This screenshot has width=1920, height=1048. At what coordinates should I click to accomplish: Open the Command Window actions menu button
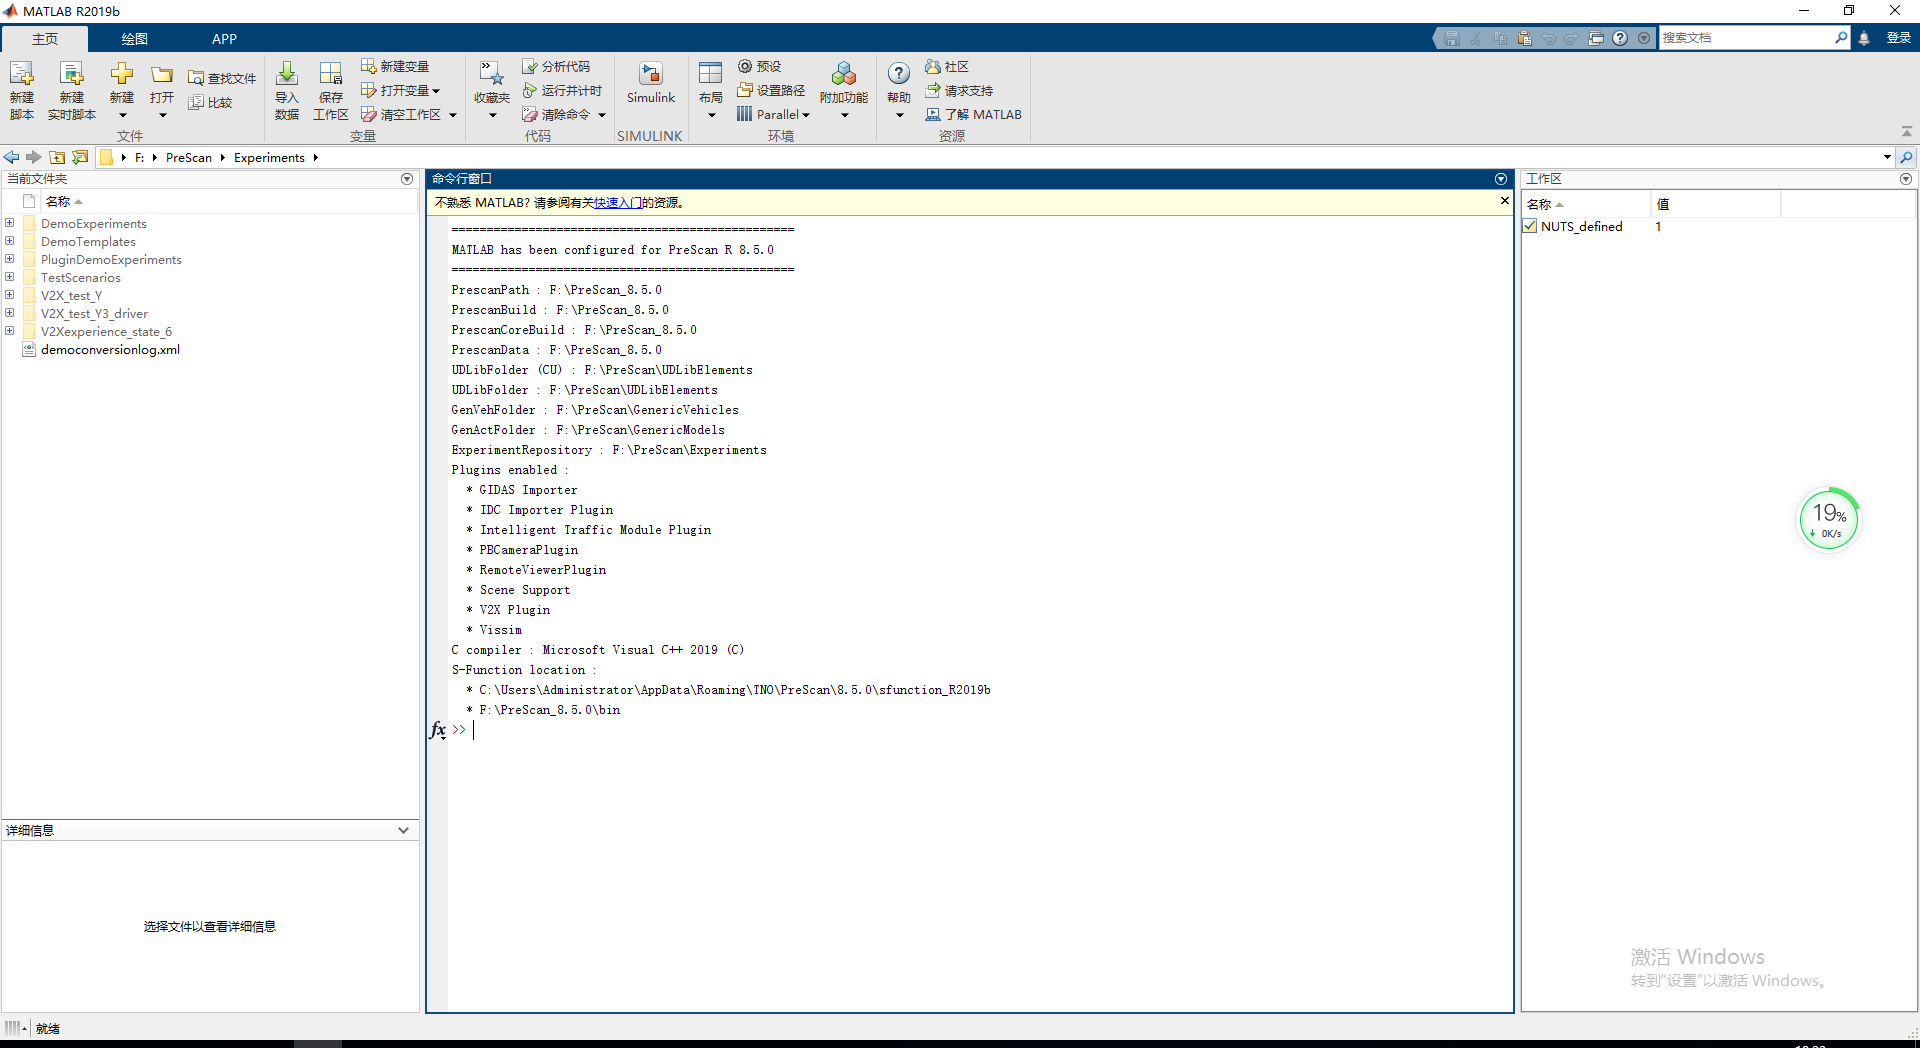coord(1501,179)
